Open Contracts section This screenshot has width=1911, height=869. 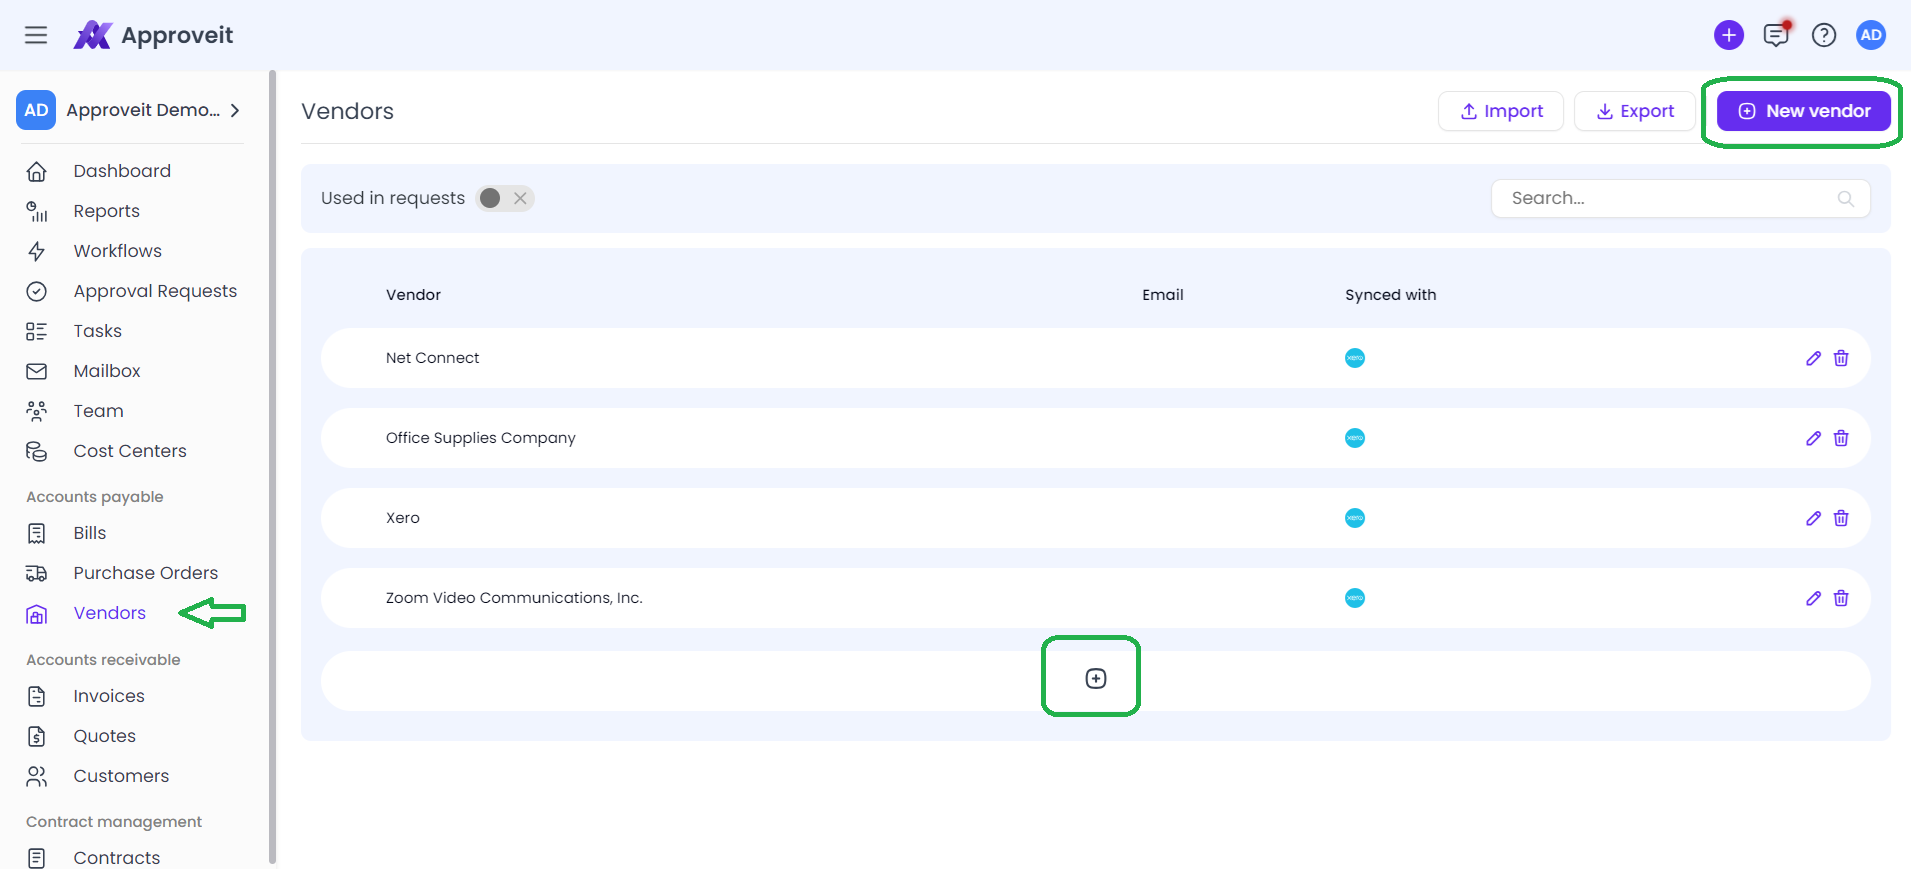(116, 858)
